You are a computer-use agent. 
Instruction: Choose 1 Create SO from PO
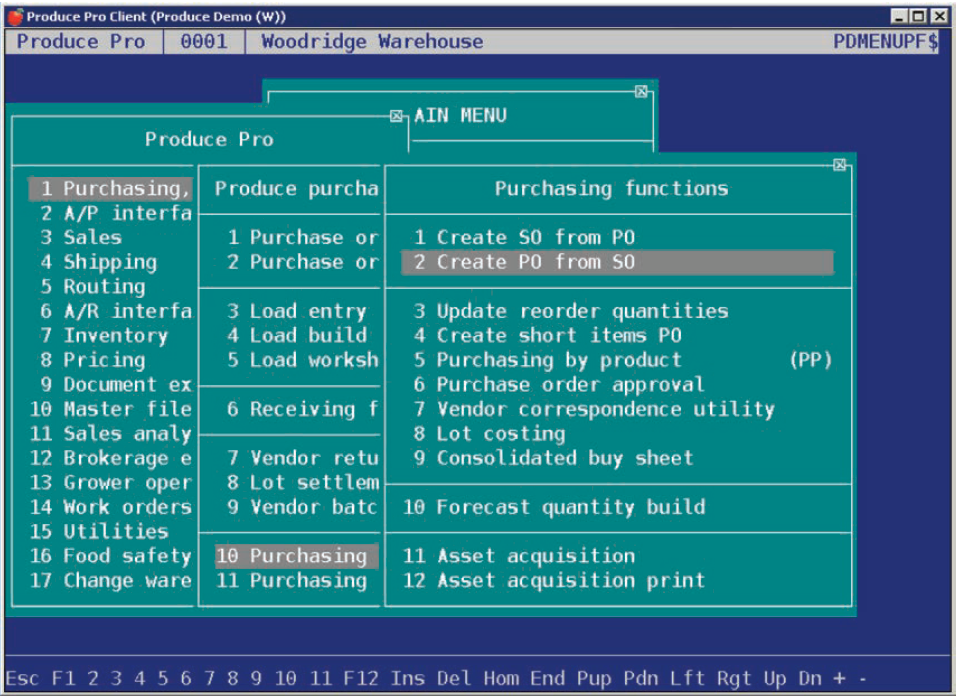[524, 237]
